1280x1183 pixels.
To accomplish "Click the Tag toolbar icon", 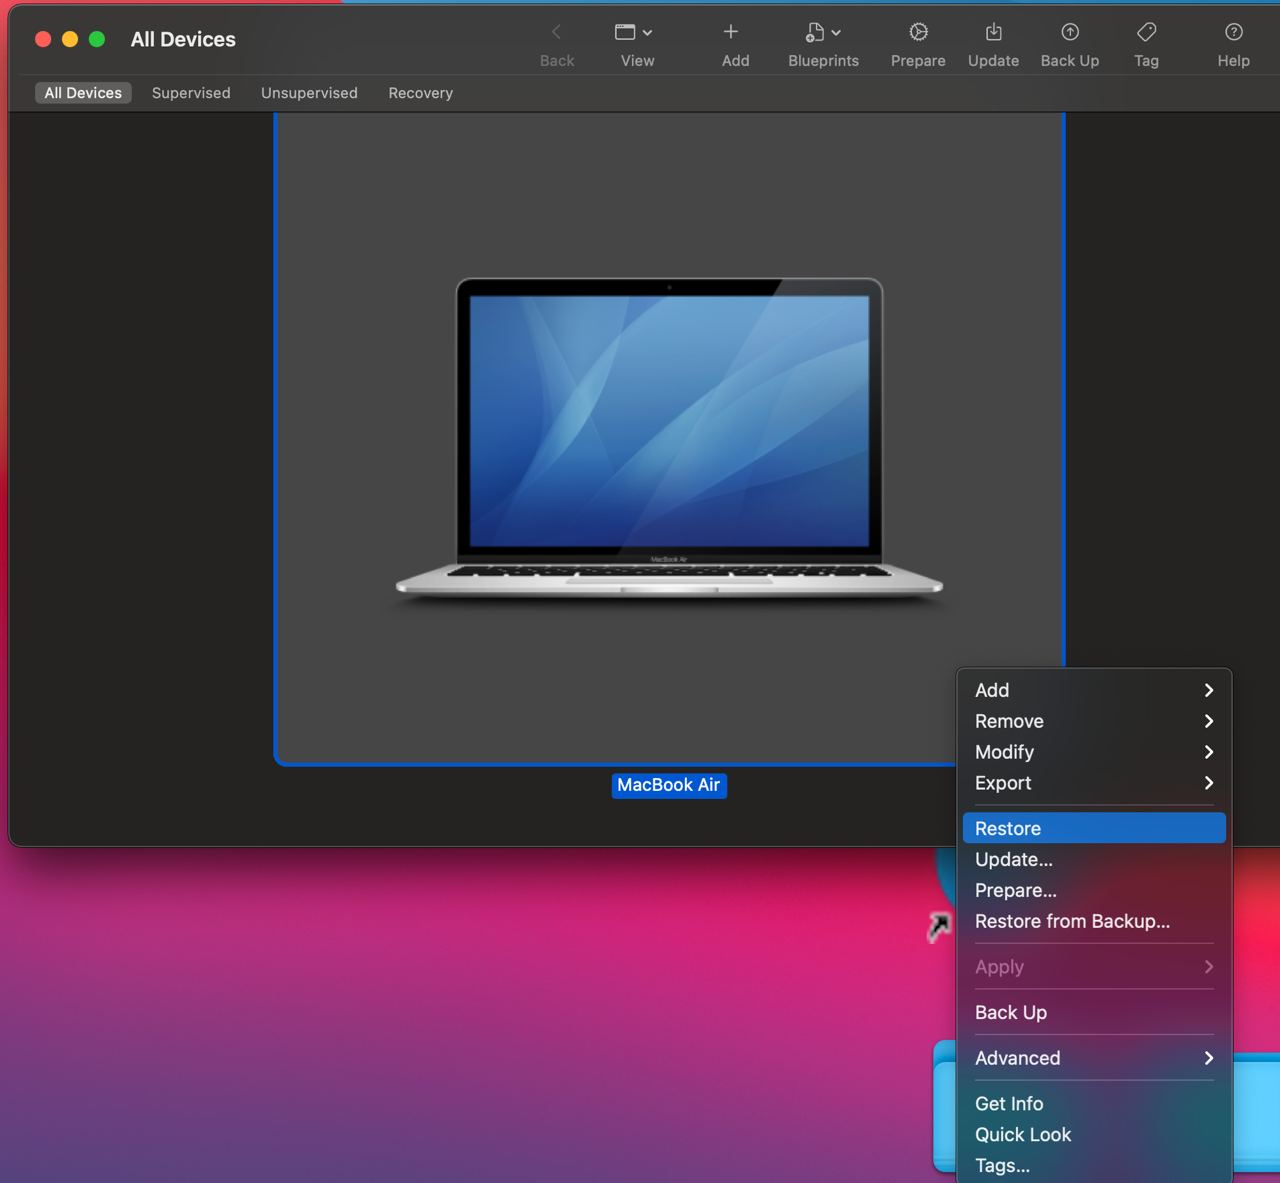I will point(1147,32).
